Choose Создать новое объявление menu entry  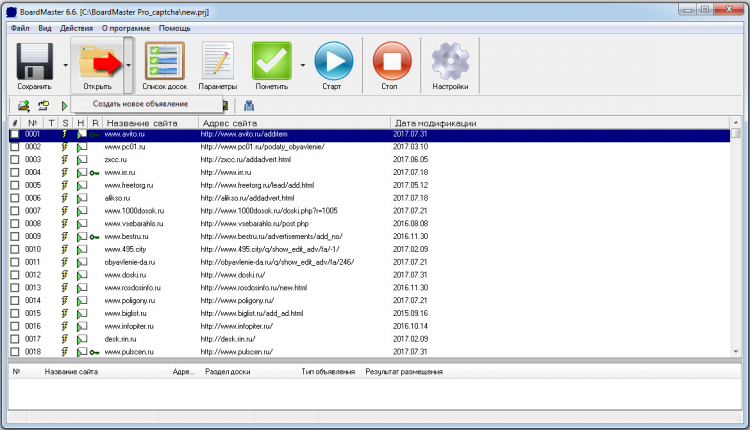coord(146,104)
